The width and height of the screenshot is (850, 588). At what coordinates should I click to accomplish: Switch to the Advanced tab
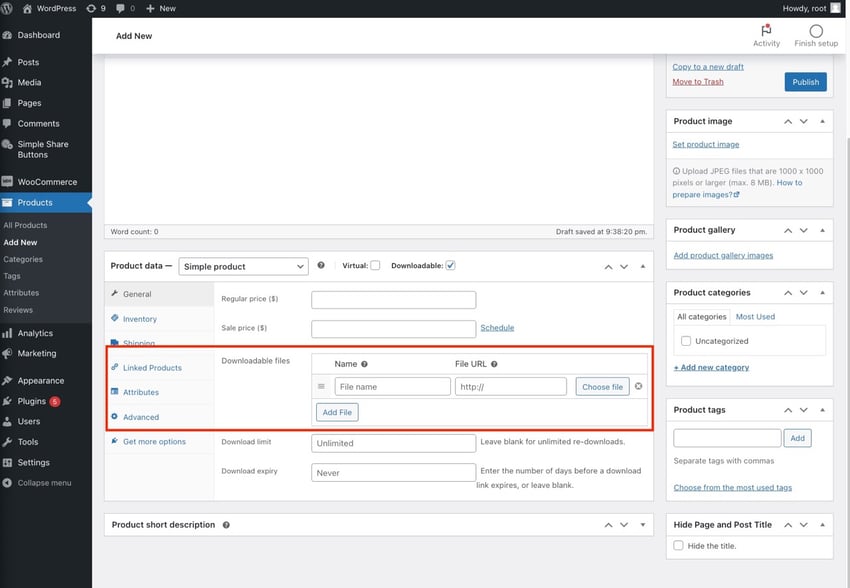pos(159,417)
